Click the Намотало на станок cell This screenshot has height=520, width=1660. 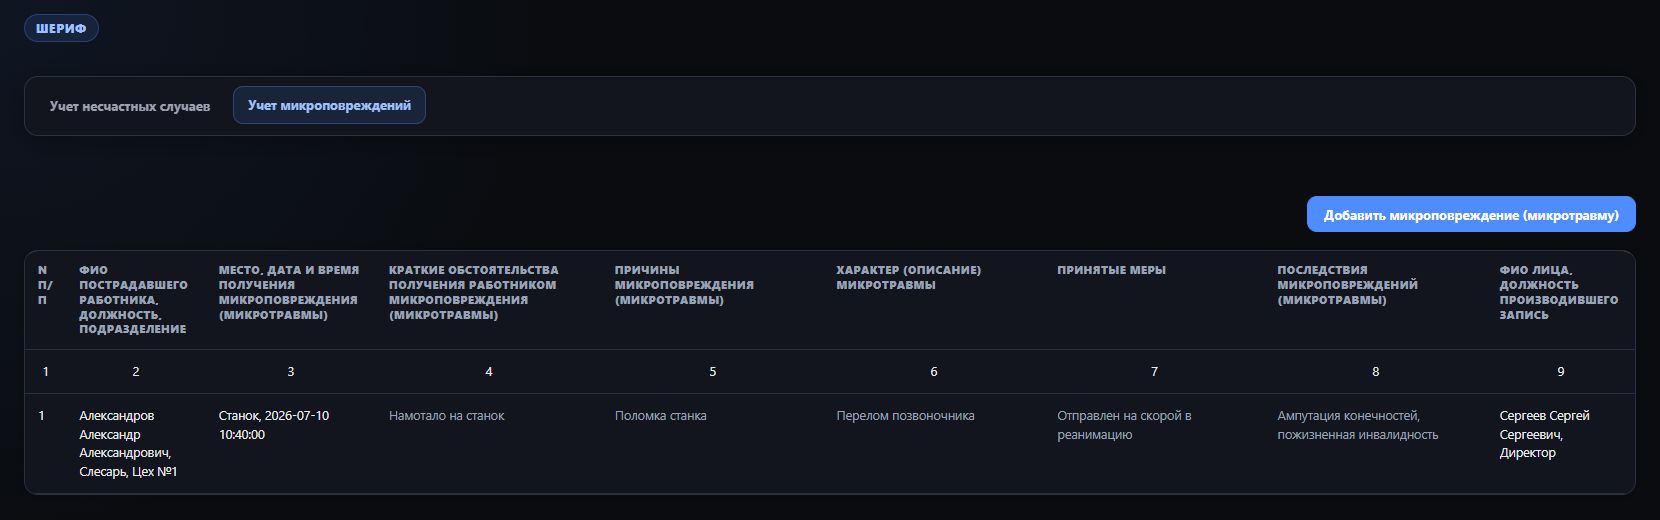pos(446,416)
